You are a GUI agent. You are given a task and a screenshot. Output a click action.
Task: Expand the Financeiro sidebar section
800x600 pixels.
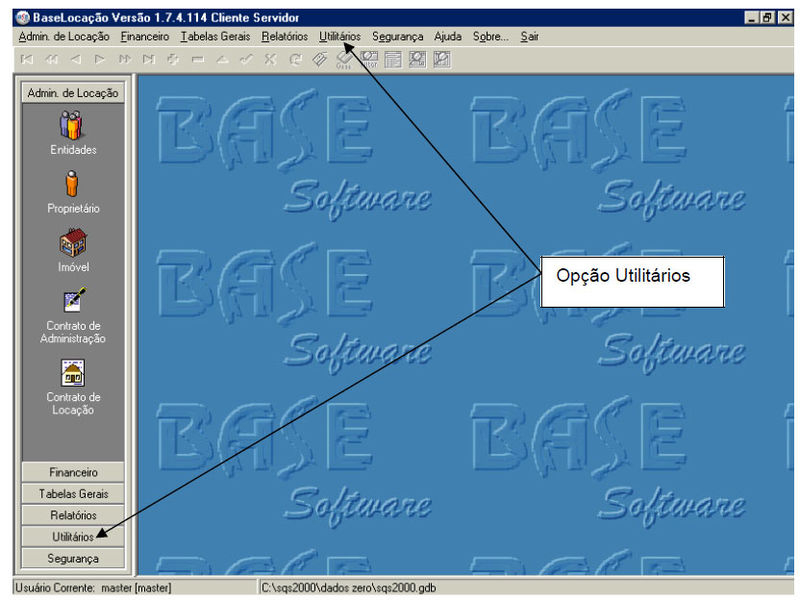pyautogui.click(x=73, y=472)
